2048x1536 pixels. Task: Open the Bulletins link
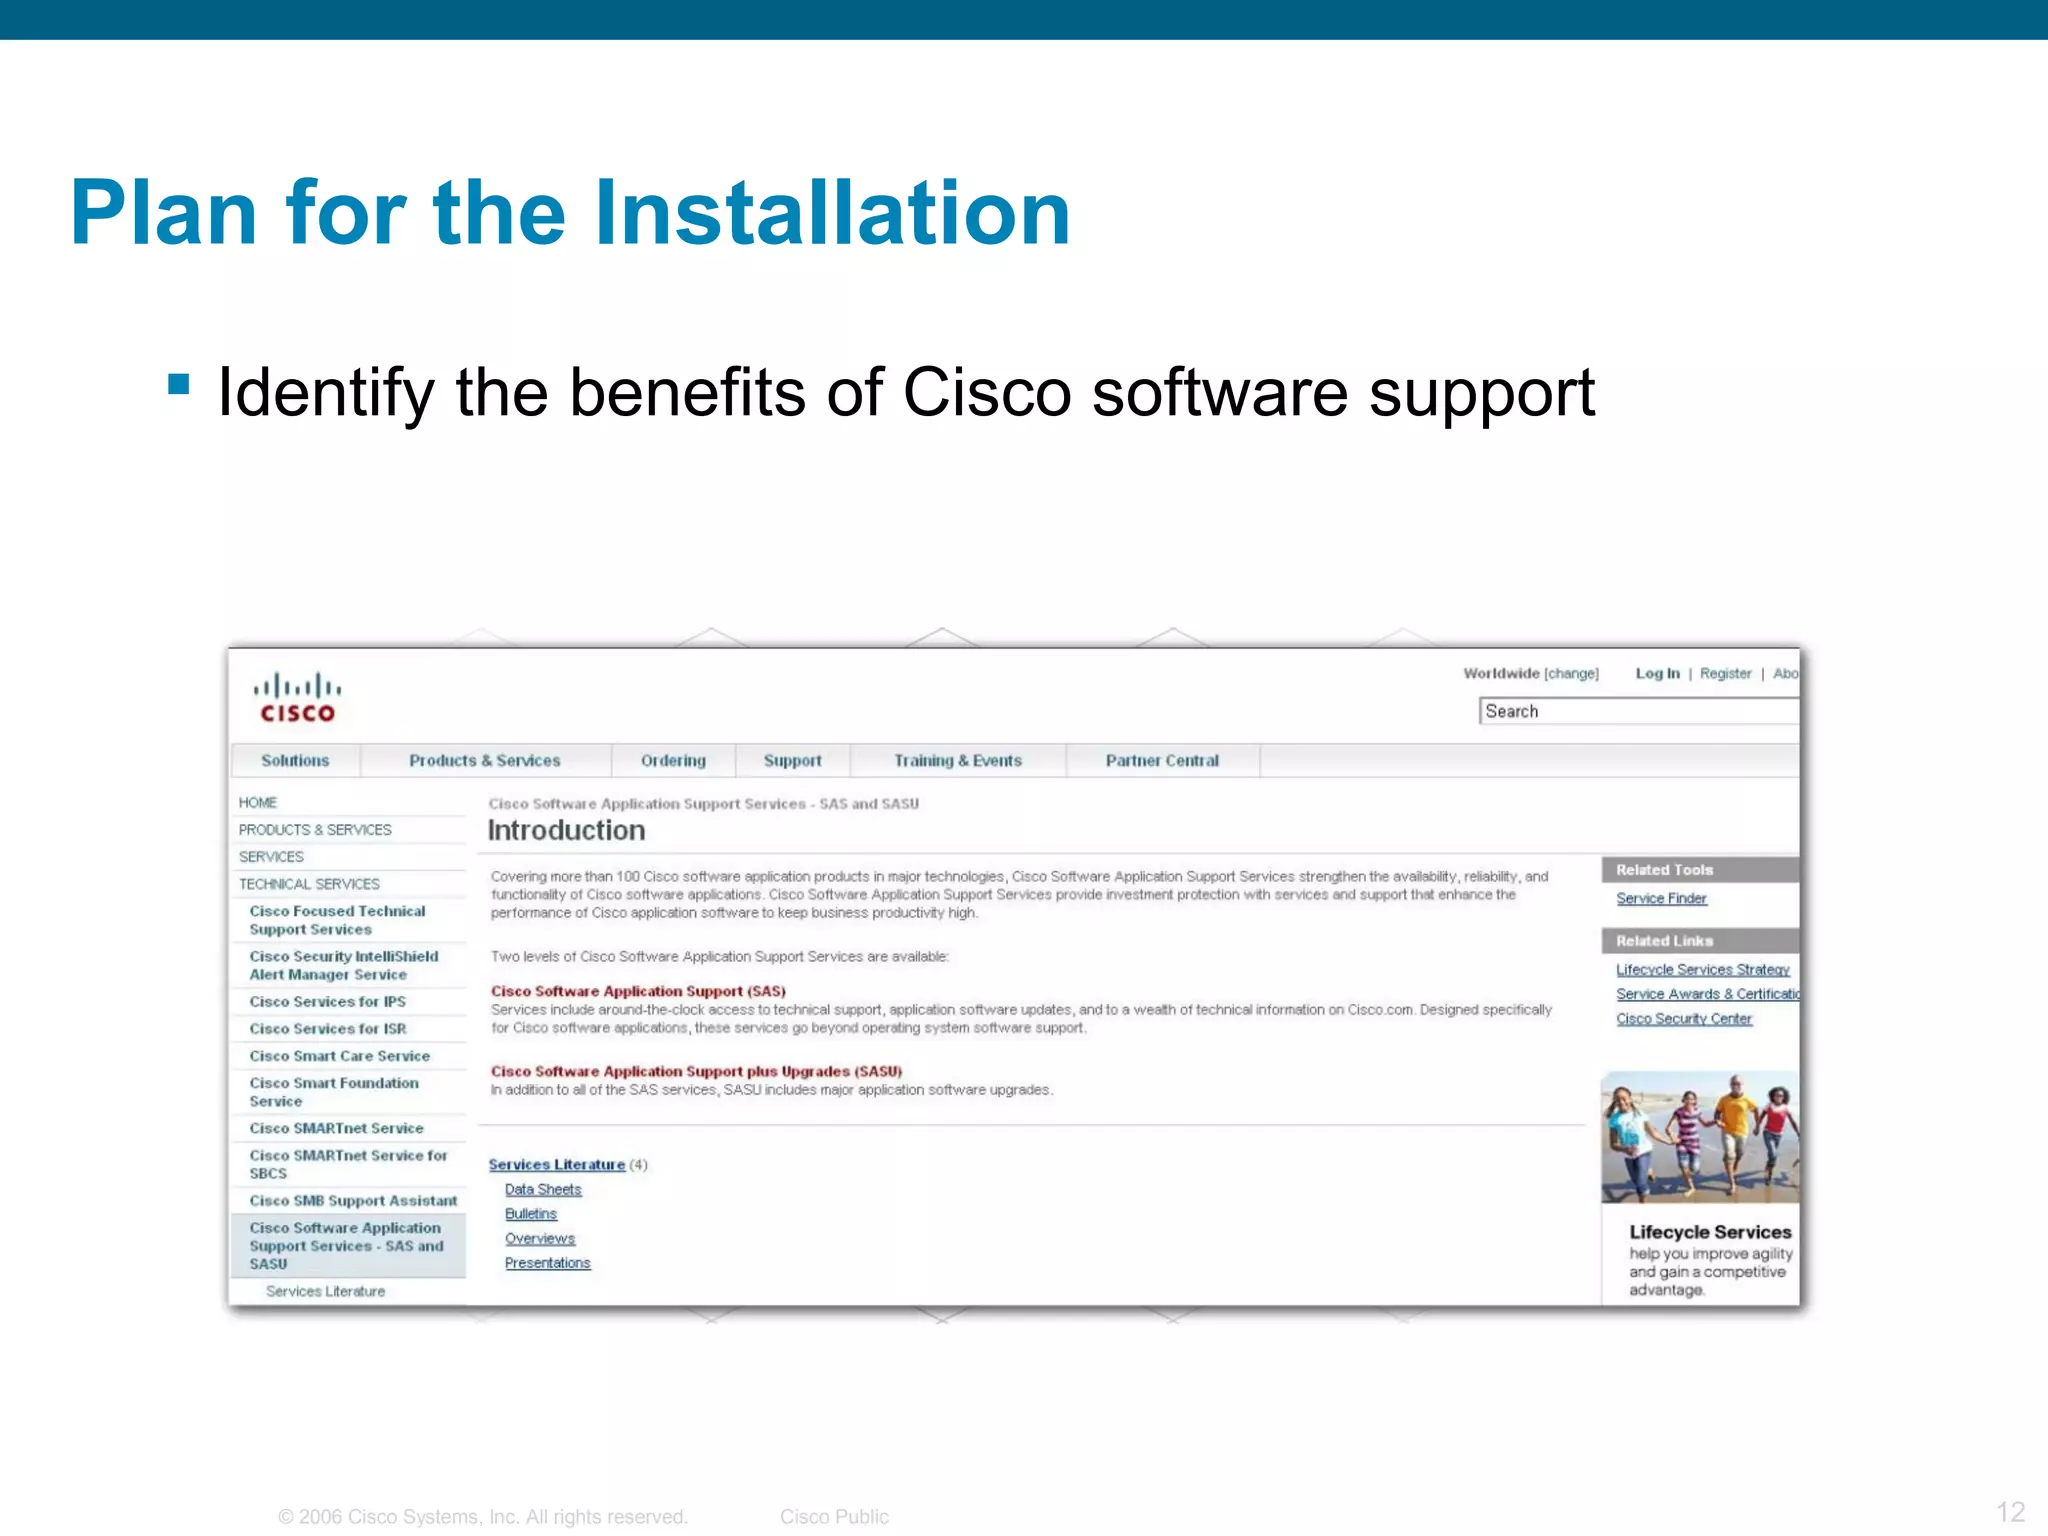(x=531, y=1214)
